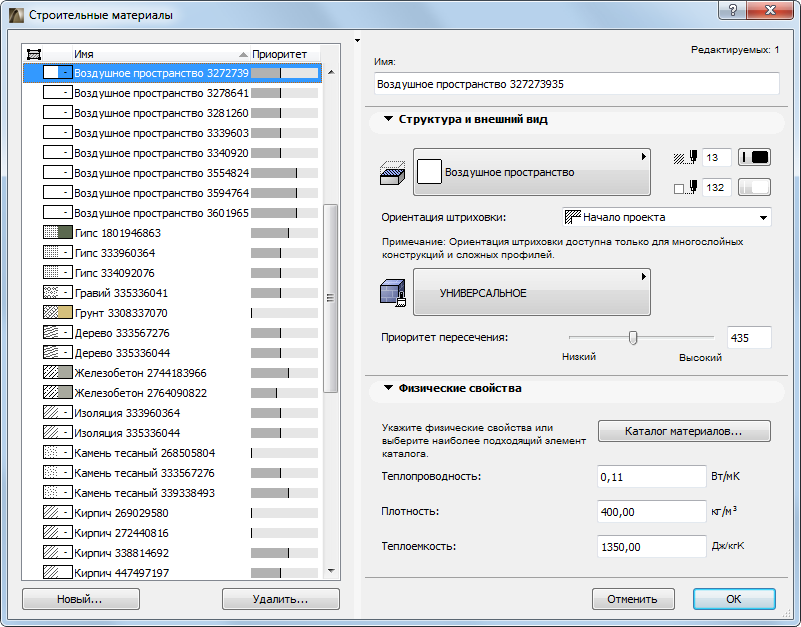Select Кирпич 272440816 in the list
This screenshot has width=801, height=627.
(172, 533)
